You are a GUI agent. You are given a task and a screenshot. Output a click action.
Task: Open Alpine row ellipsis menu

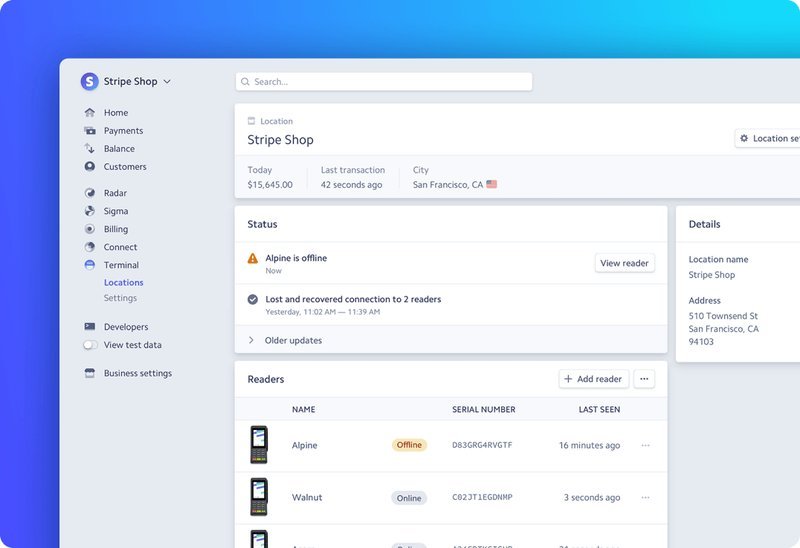pyautogui.click(x=645, y=445)
